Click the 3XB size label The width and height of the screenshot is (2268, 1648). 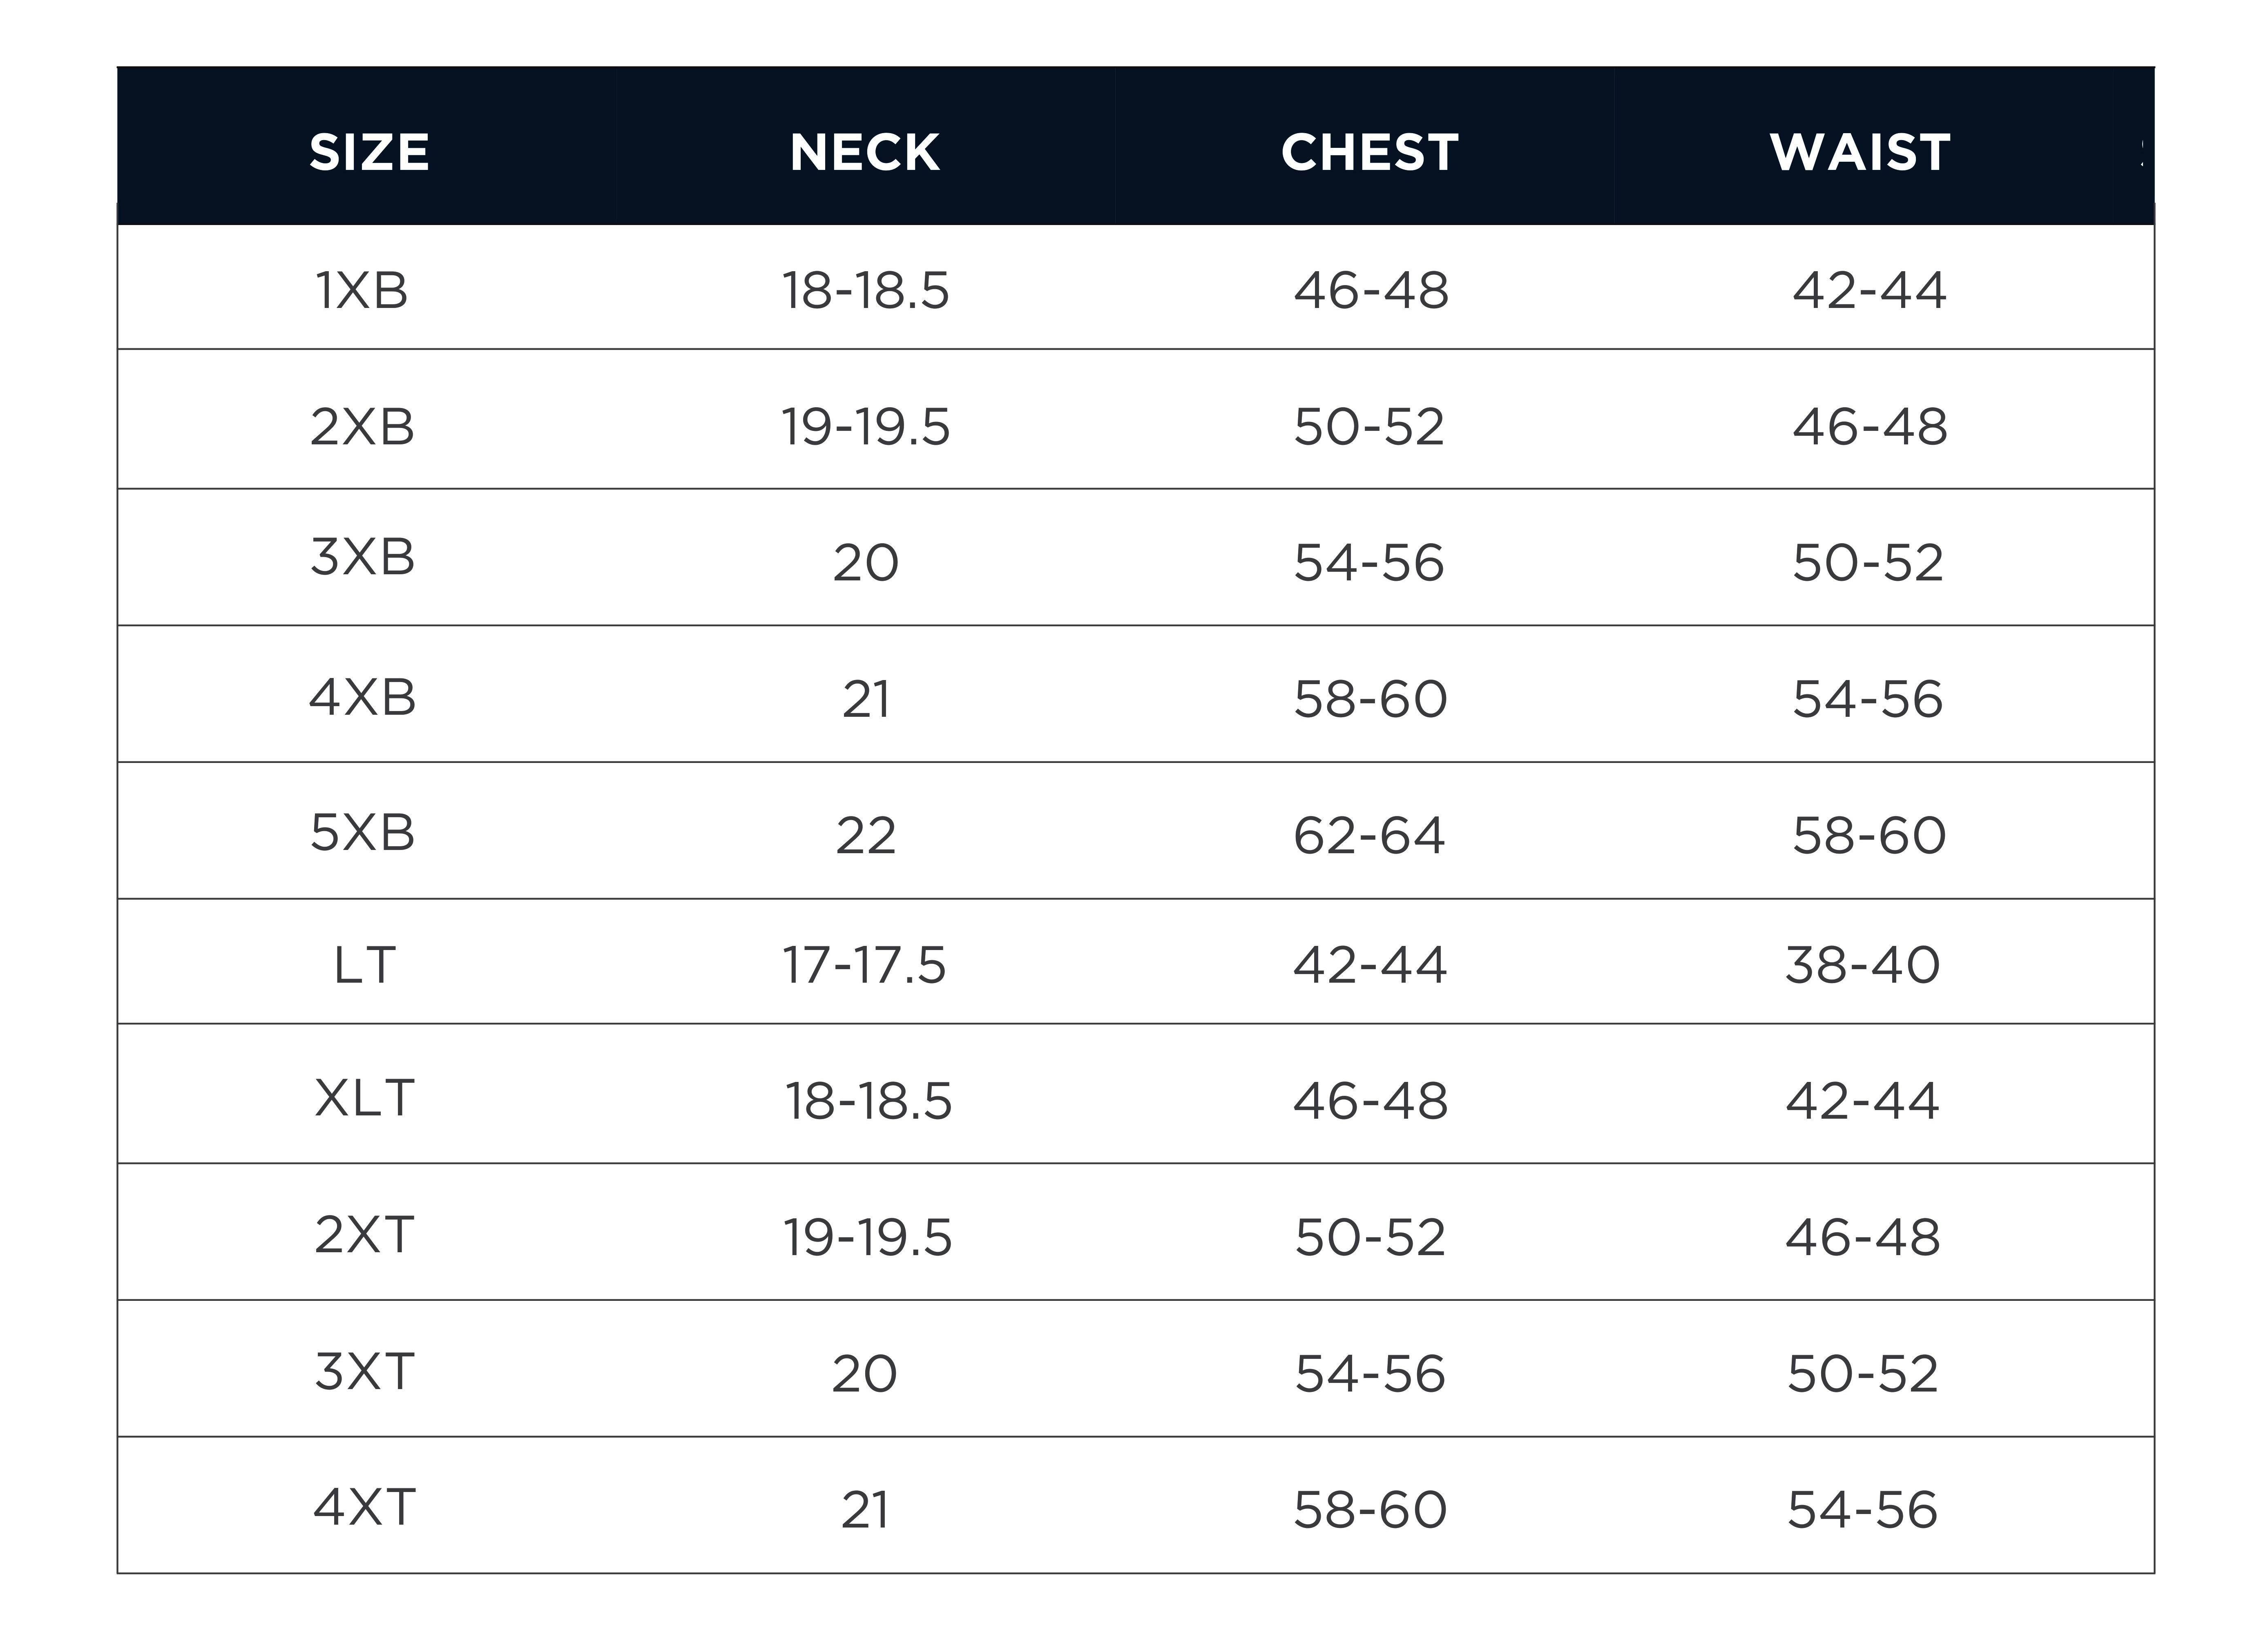(362, 557)
